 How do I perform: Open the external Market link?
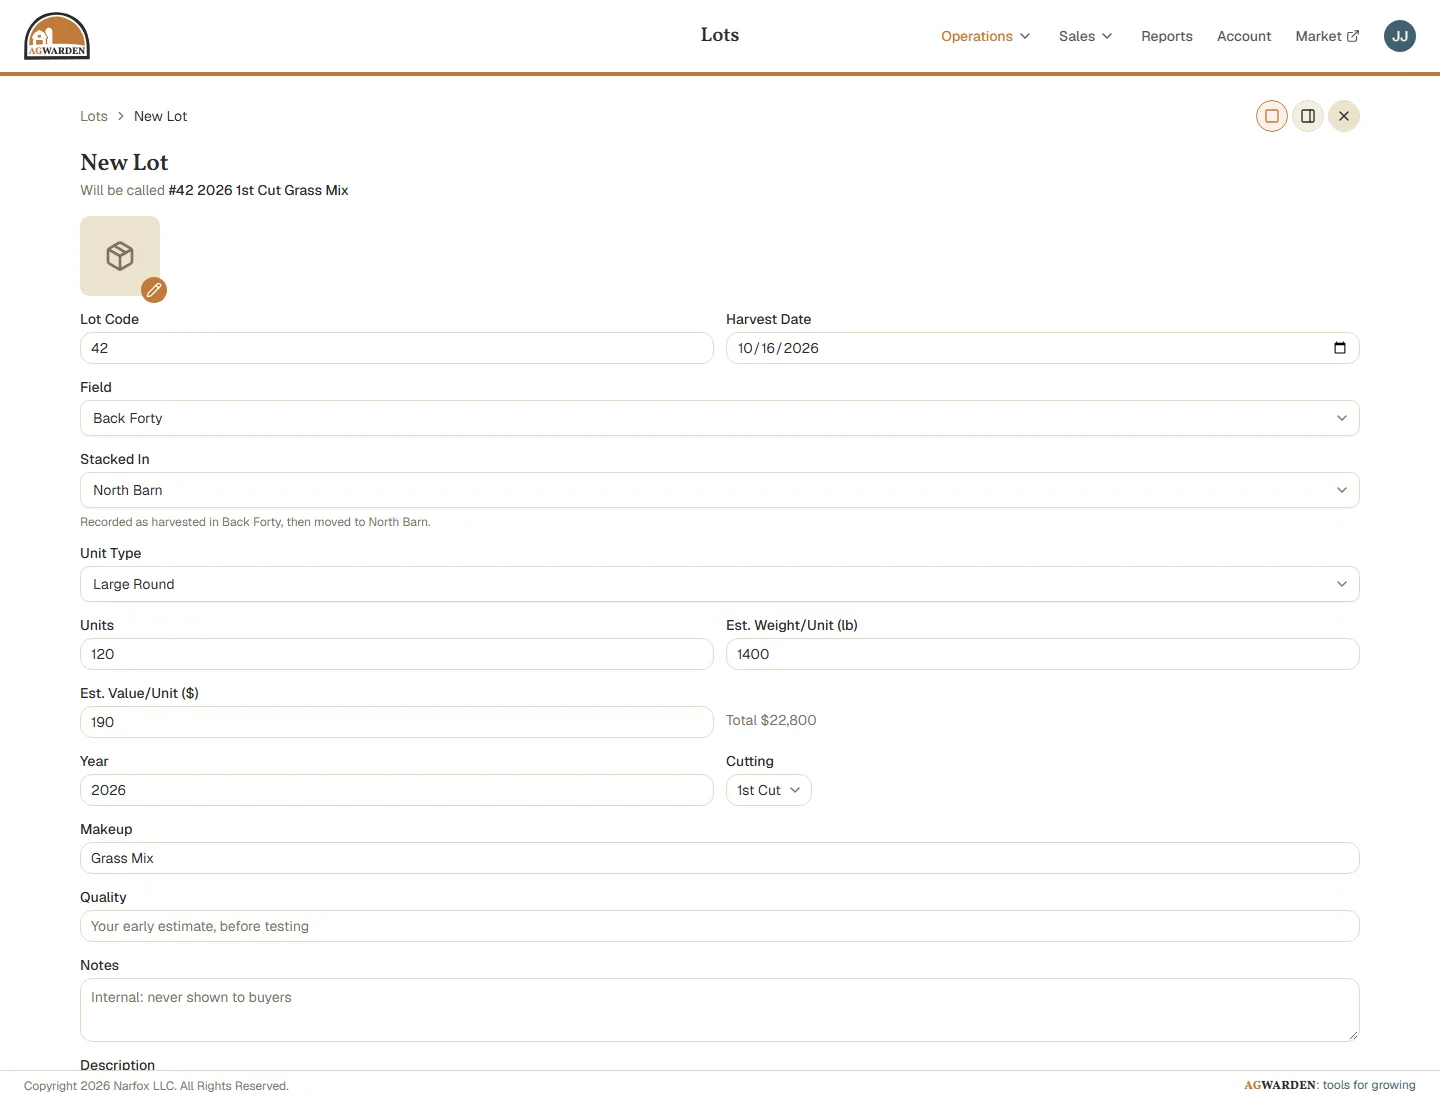click(x=1327, y=36)
